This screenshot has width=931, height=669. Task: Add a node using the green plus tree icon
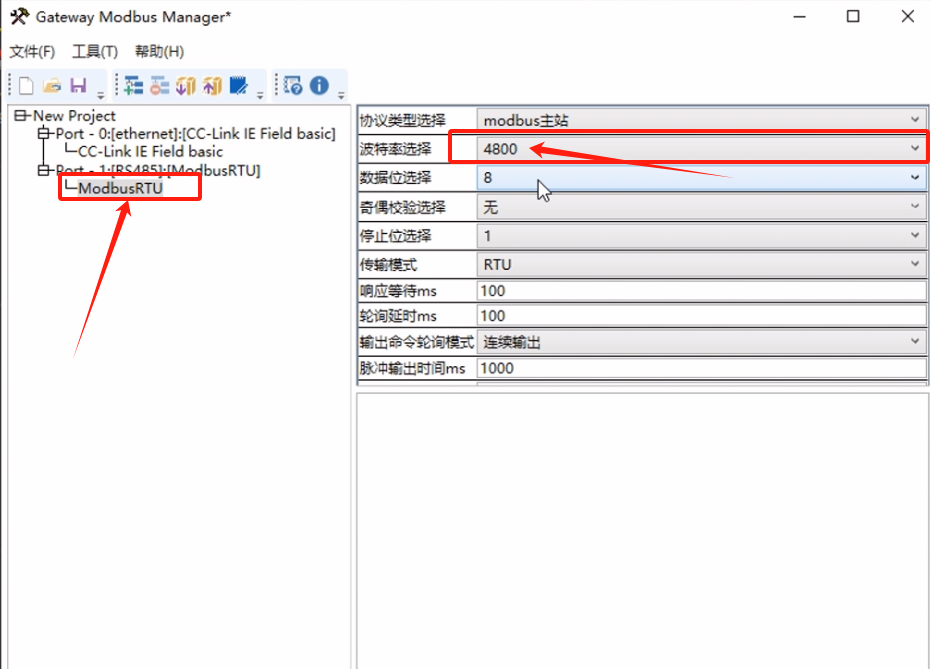(x=133, y=85)
